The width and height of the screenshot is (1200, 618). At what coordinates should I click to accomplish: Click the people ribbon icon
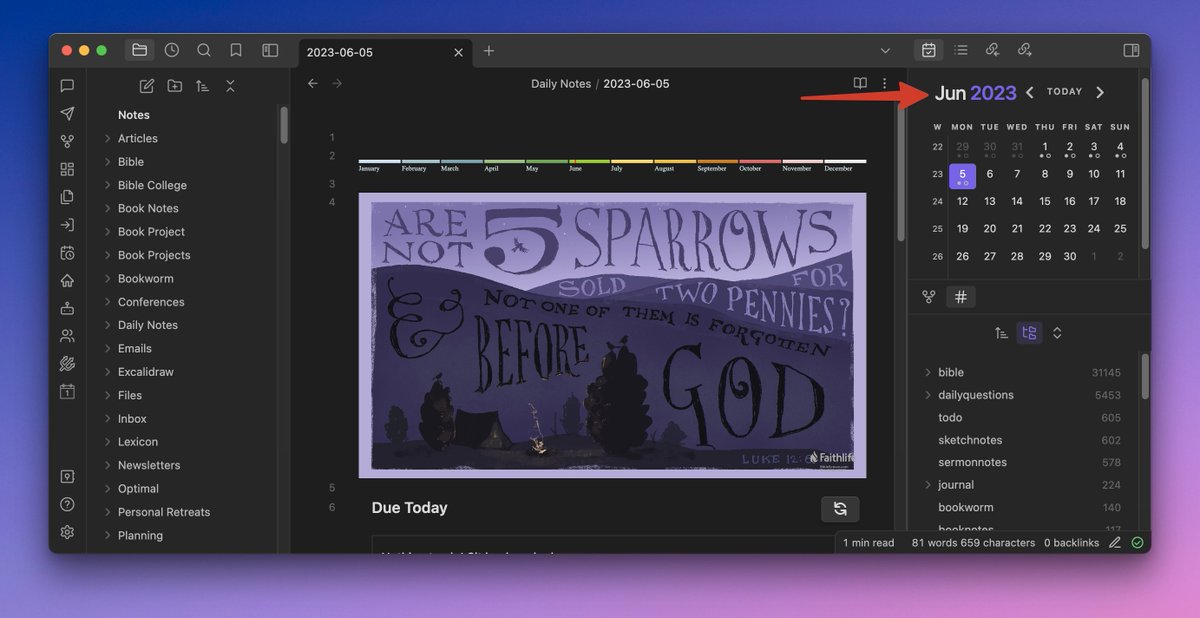coord(67,336)
